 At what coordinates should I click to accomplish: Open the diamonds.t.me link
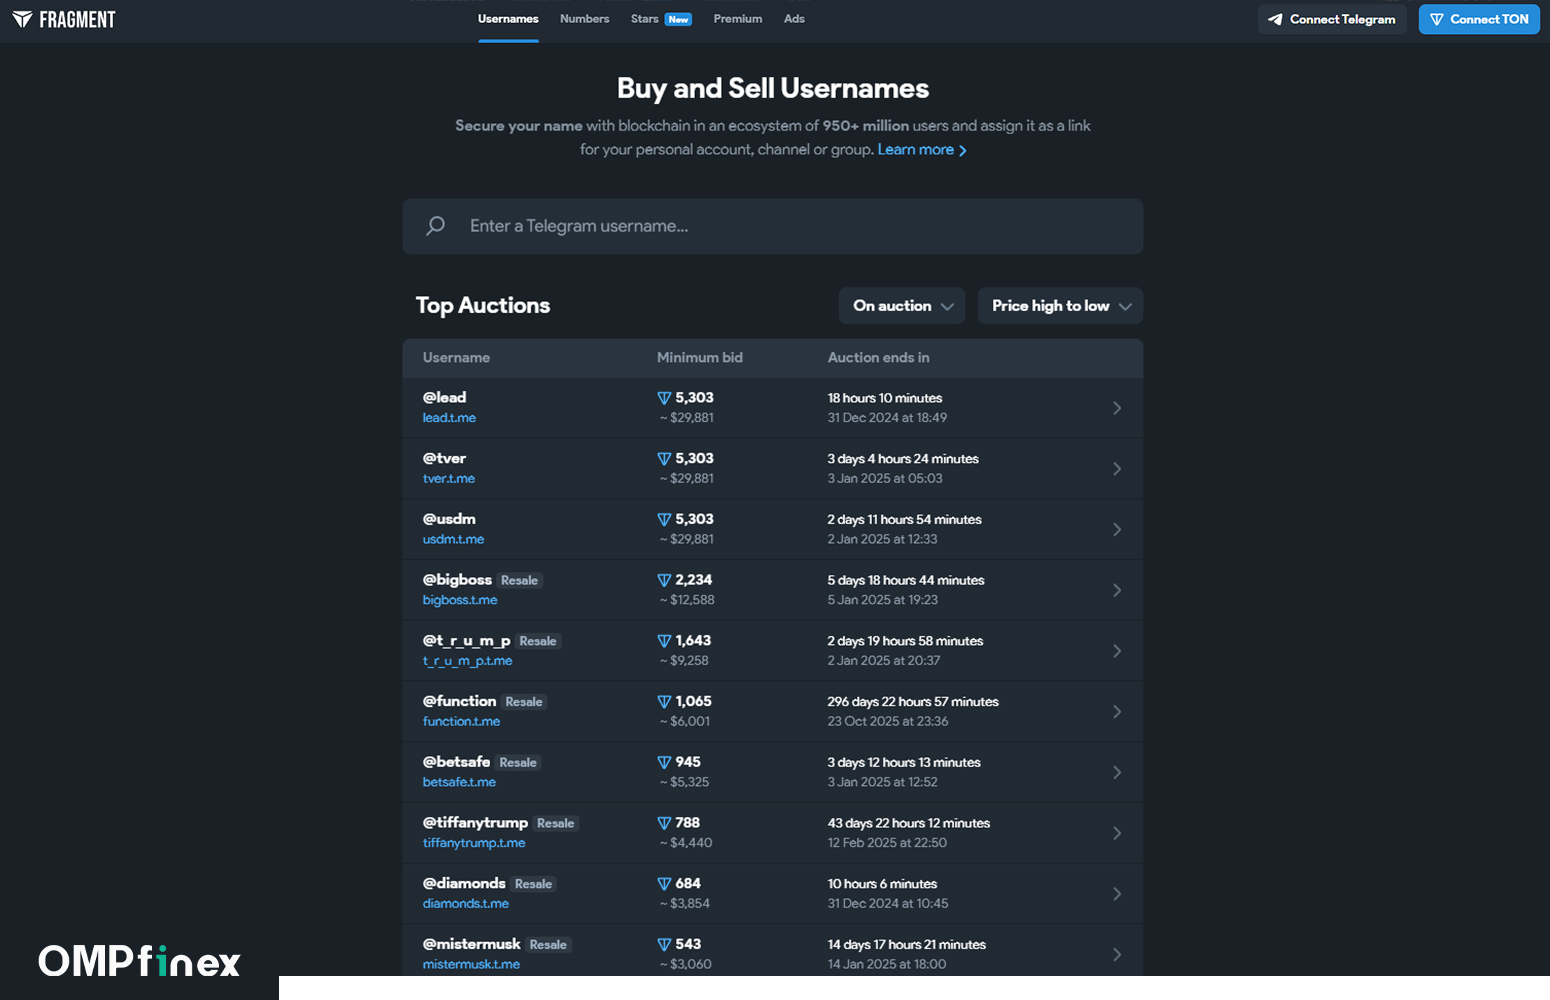(x=466, y=904)
